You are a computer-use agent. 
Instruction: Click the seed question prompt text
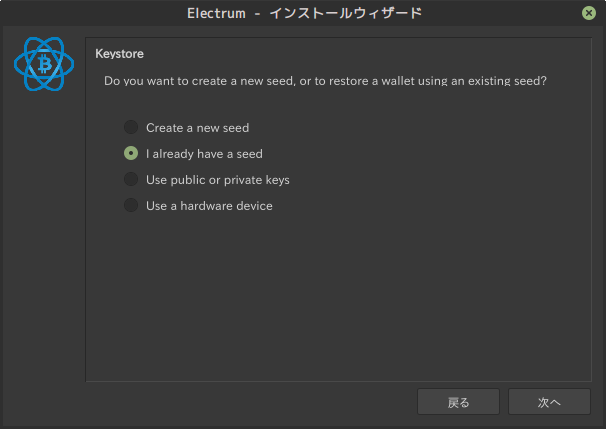(325, 79)
